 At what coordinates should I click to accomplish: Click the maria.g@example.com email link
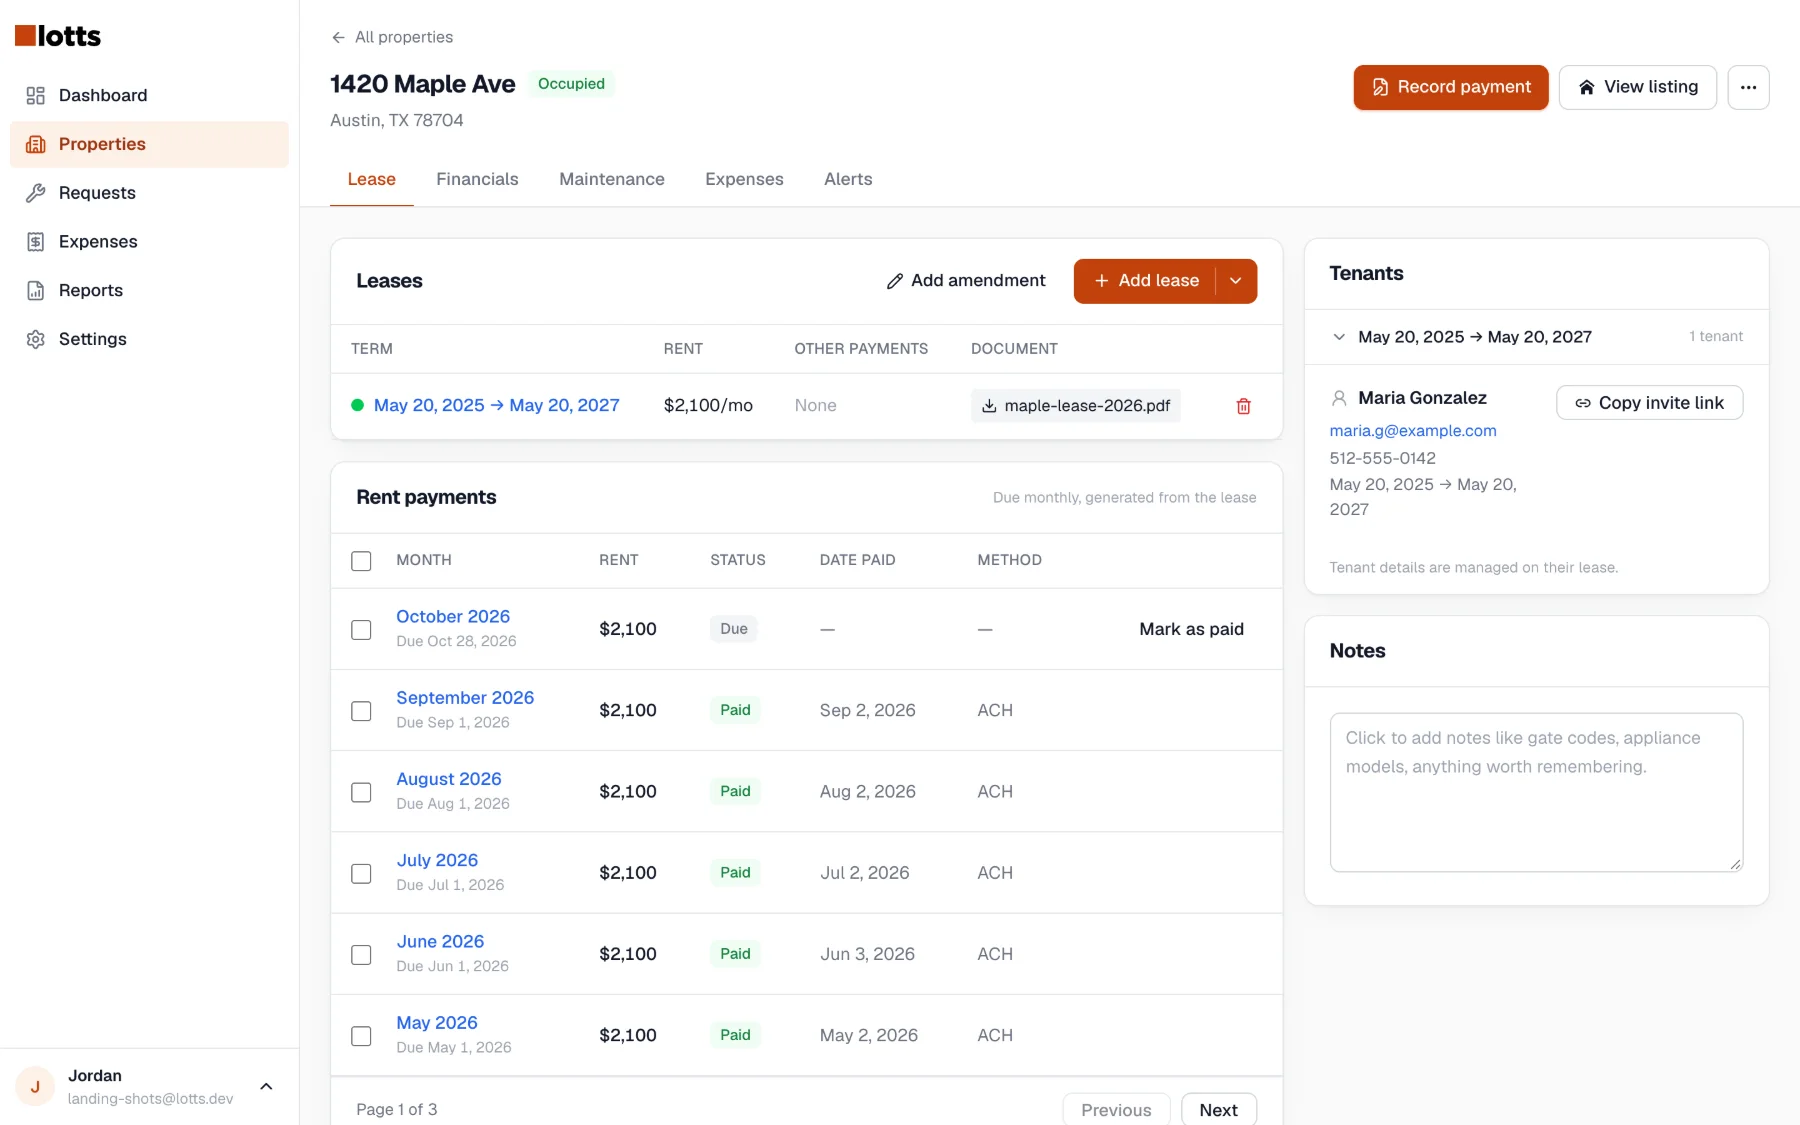pos(1412,431)
